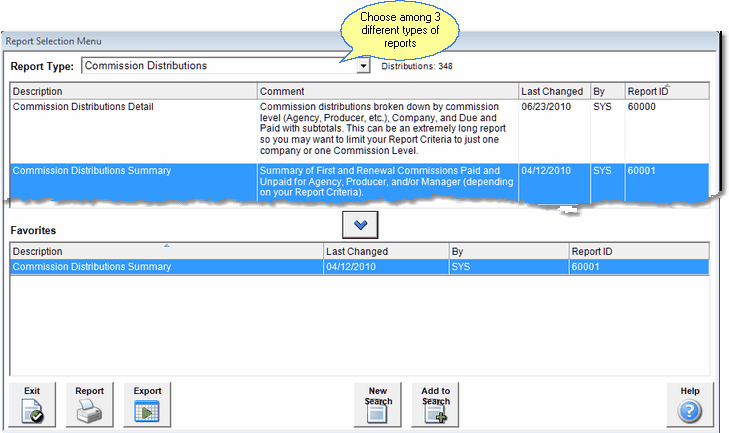Viewport: 729px width, 433px height.
Task: Click the Comment column header
Action: pyautogui.click(x=387, y=91)
